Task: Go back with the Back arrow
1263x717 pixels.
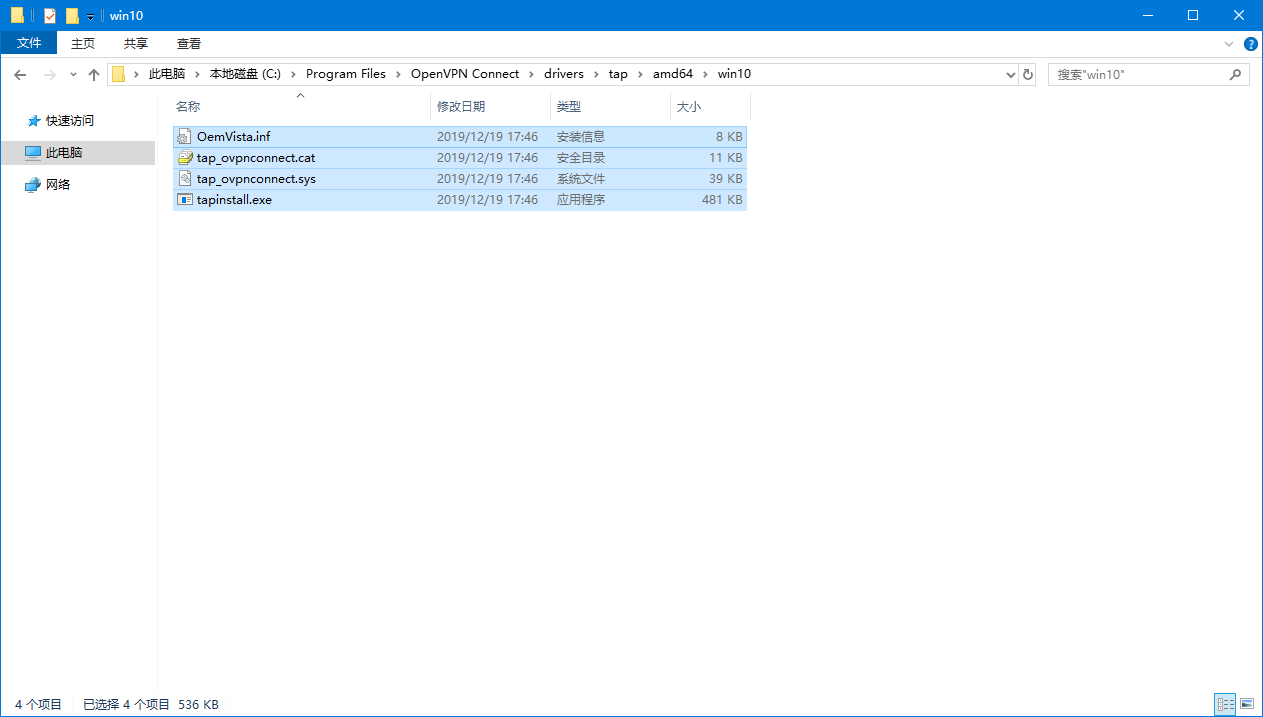Action: point(20,74)
